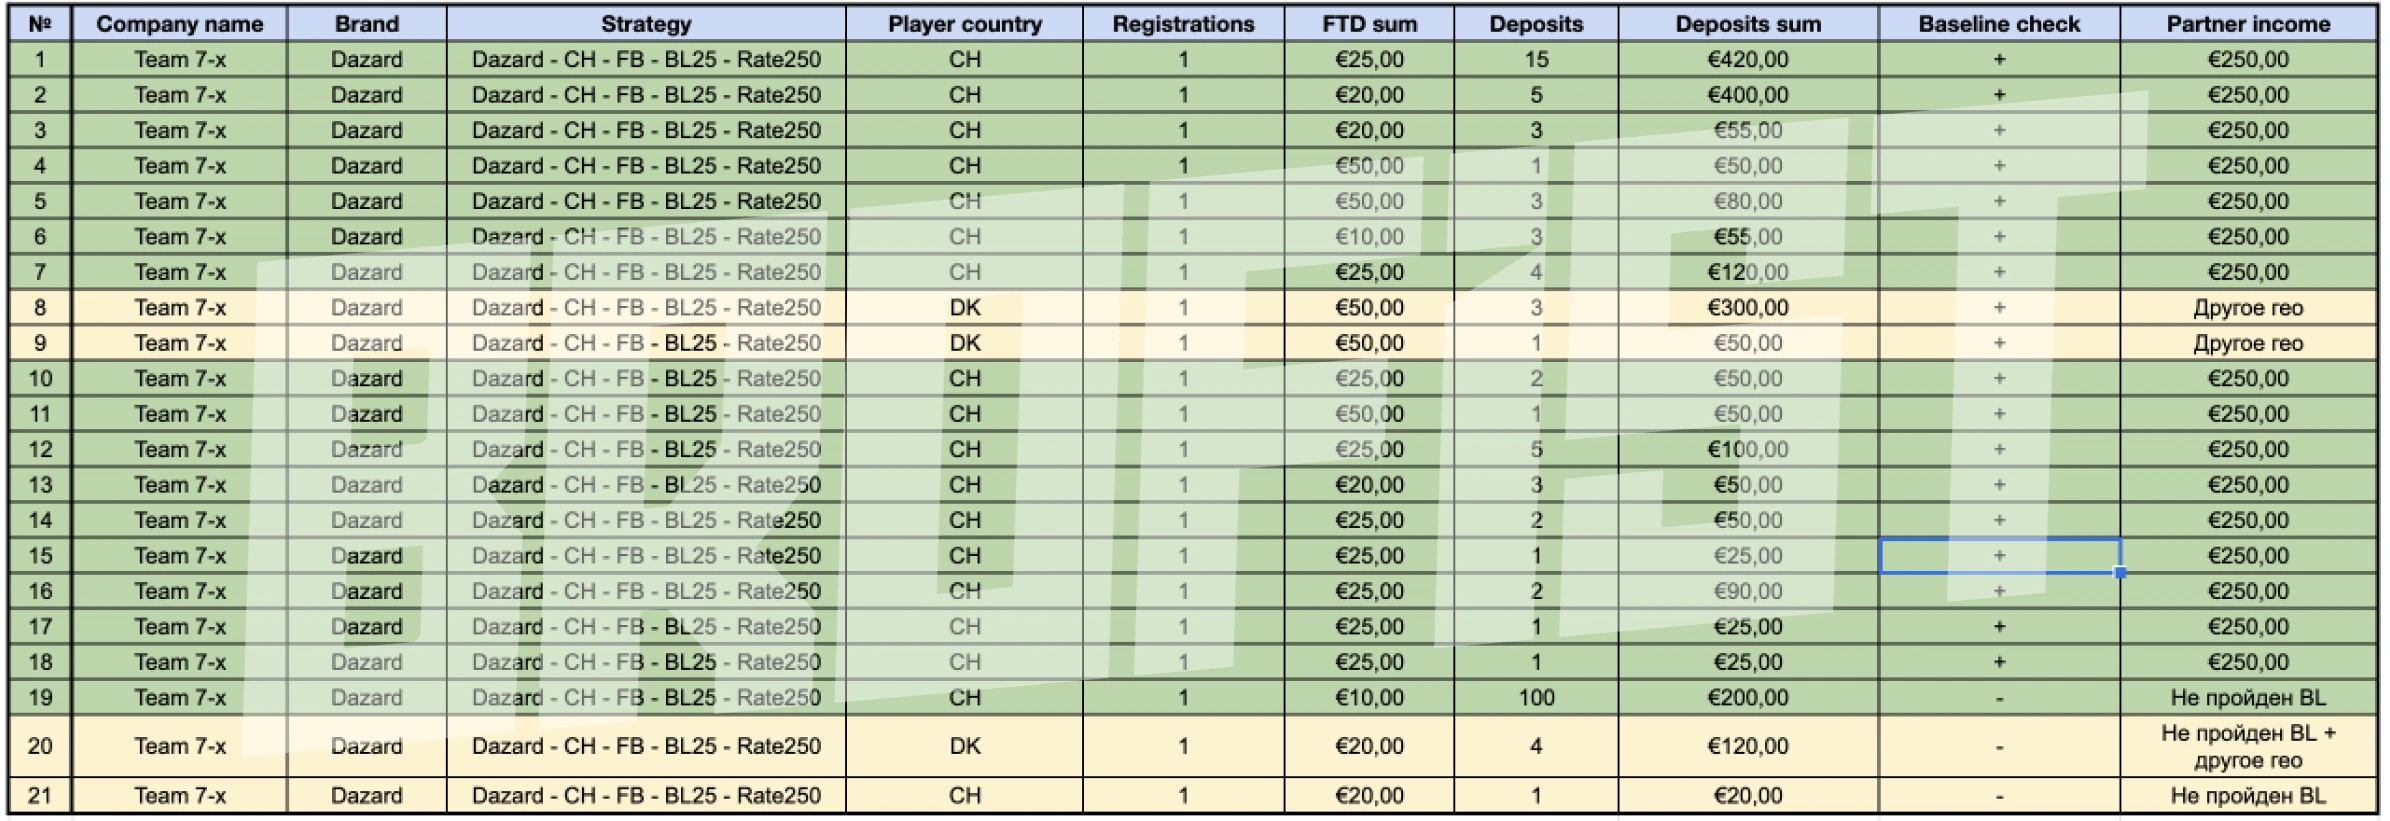Select the Baseline check header cell
This screenshot has height=821, width=2390.
tap(1999, 24)
